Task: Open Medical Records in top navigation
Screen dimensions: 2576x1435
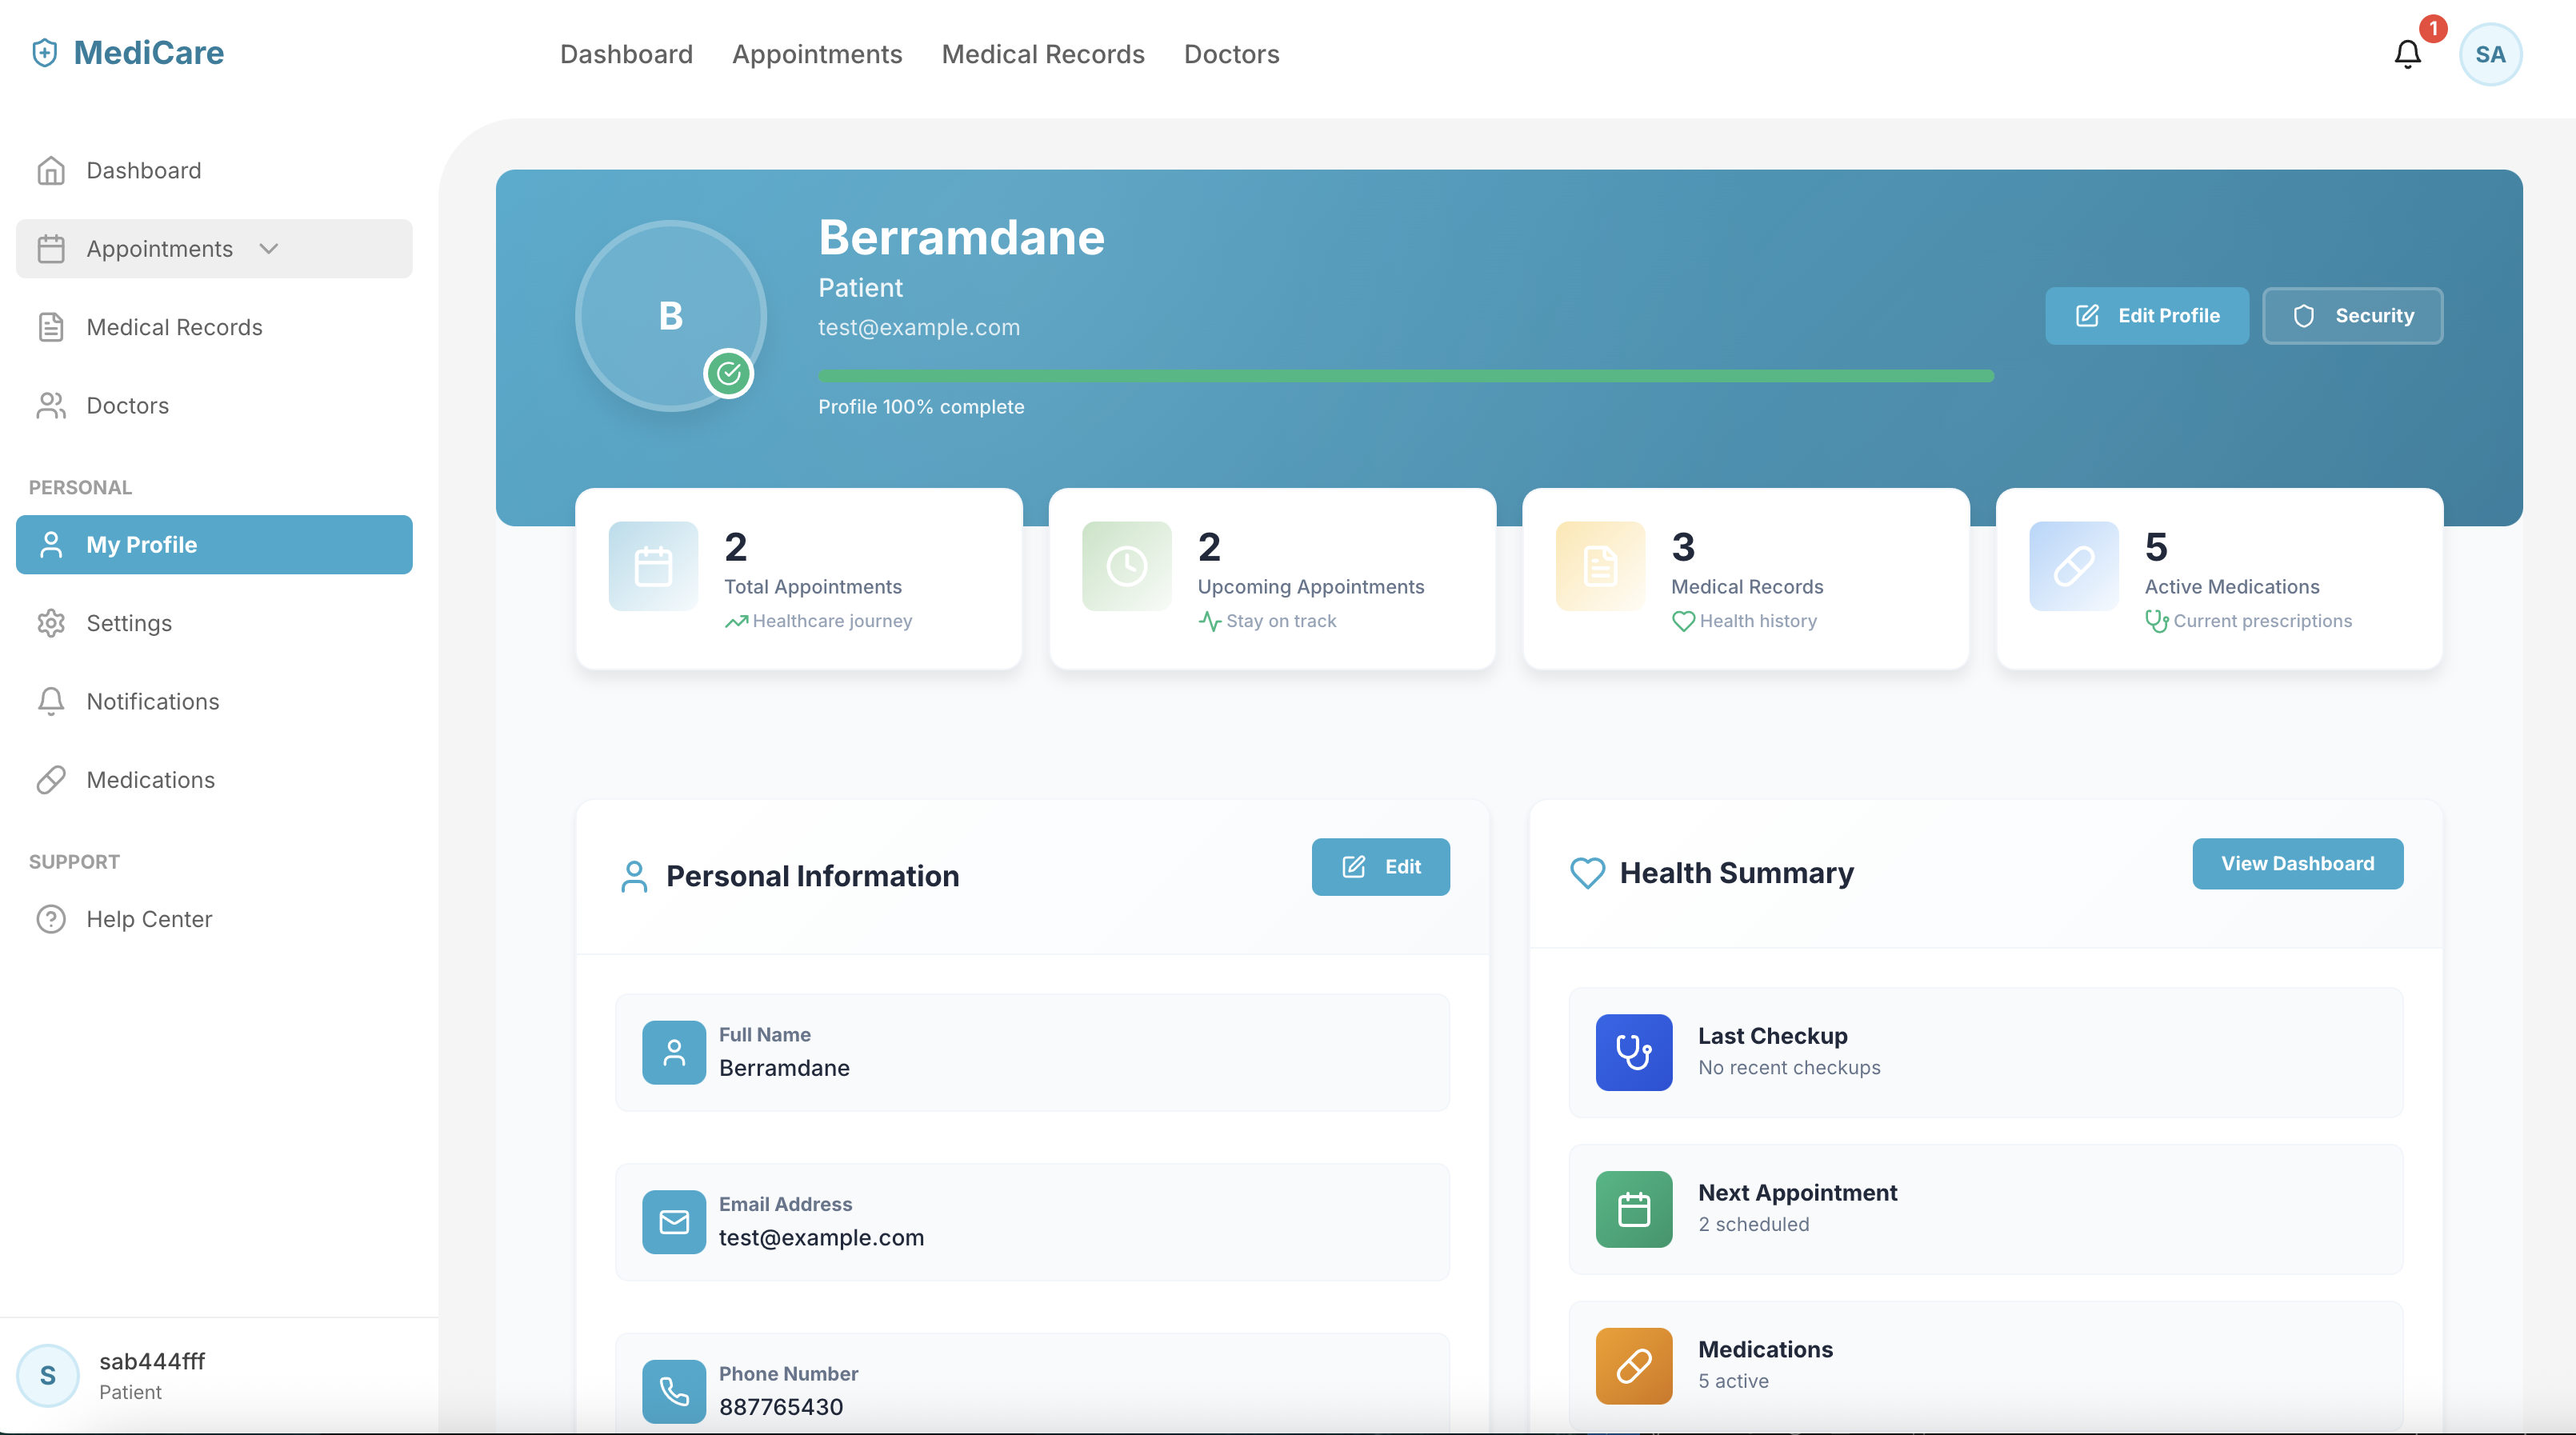Action: point(1042,54)
